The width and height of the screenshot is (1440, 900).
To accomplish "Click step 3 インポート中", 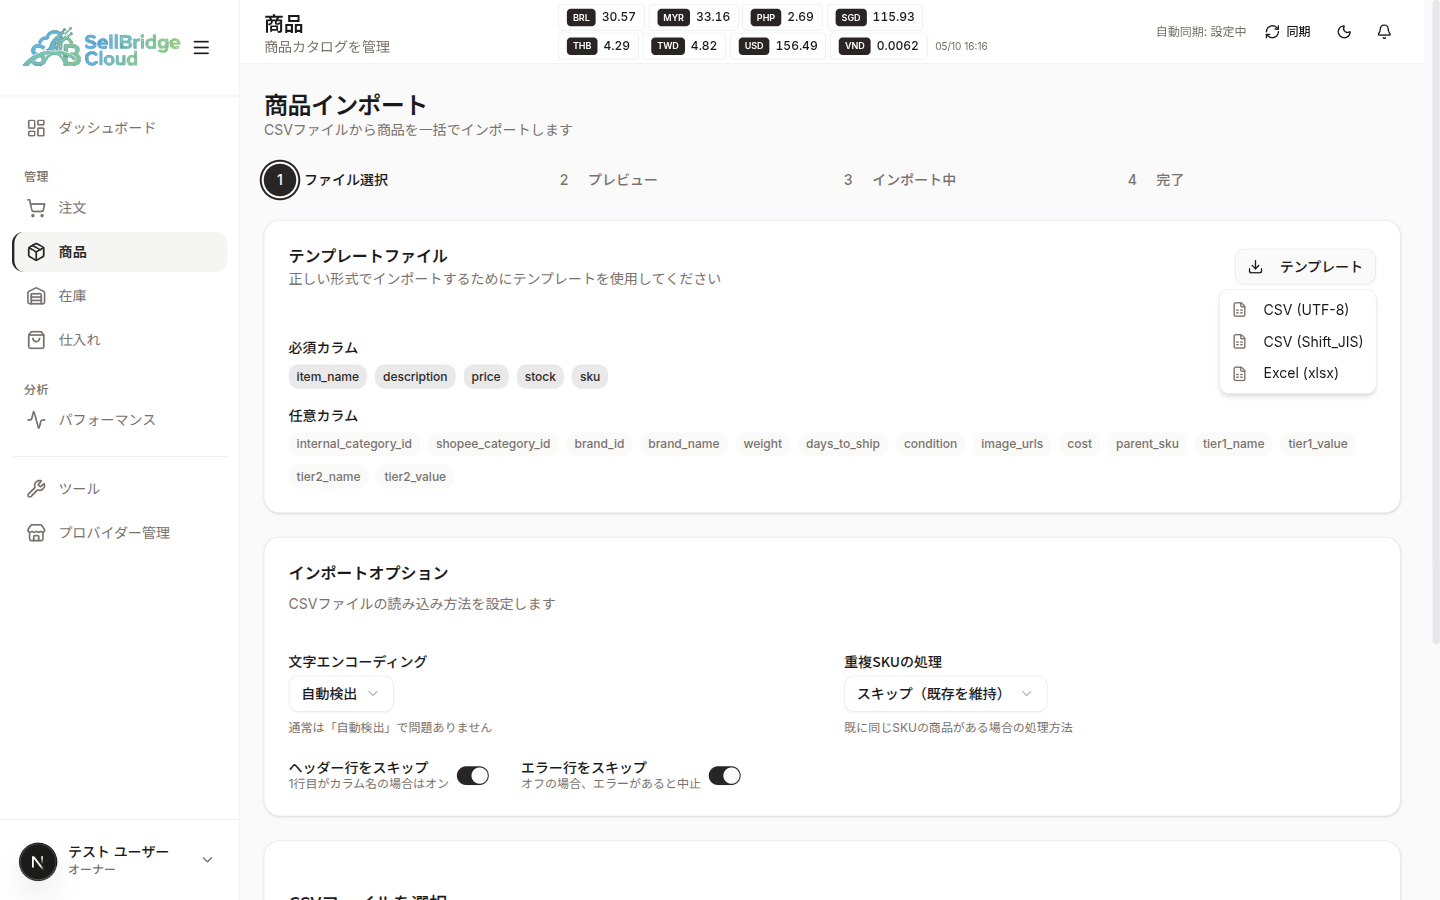I will pyautogui.click(x=899, y=180).
